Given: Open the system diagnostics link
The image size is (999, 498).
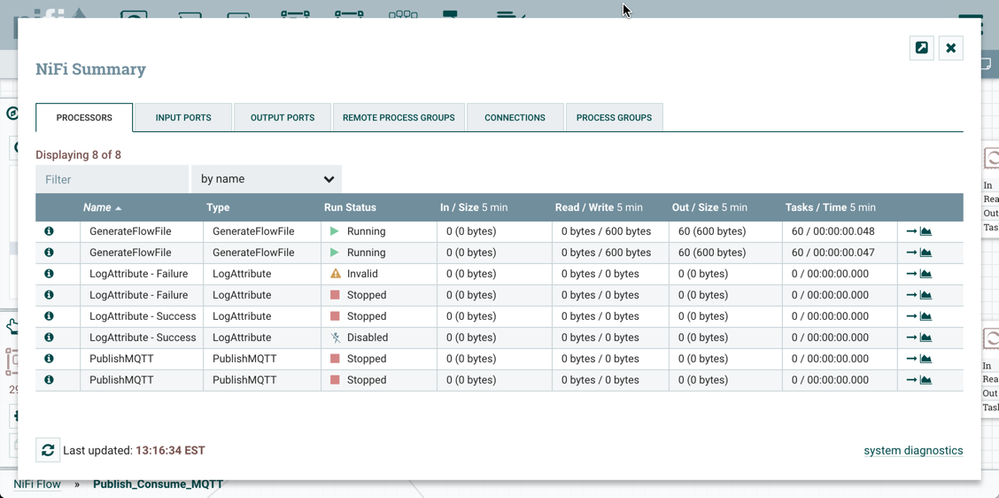Looking at the screenshot, I should (913, 451).
